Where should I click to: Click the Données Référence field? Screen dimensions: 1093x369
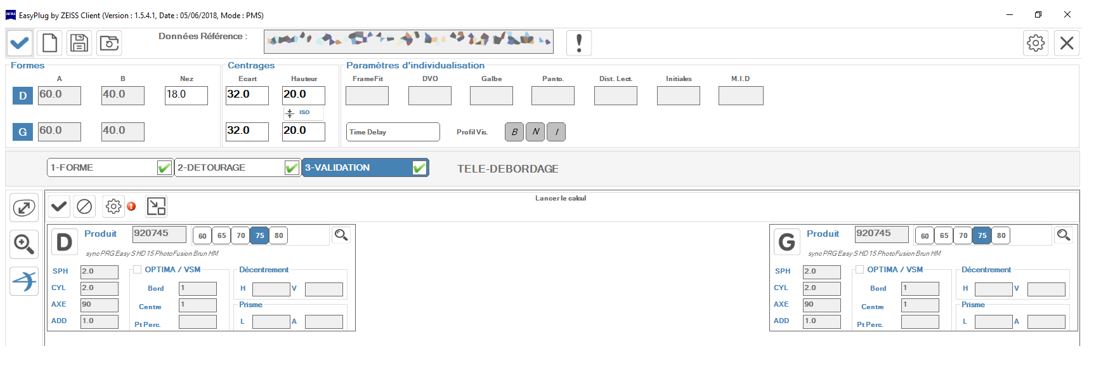point(408,41)
